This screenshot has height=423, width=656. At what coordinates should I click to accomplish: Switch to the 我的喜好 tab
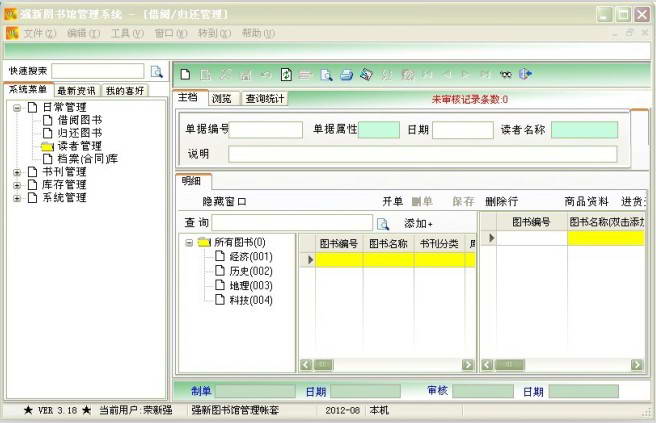125,90
